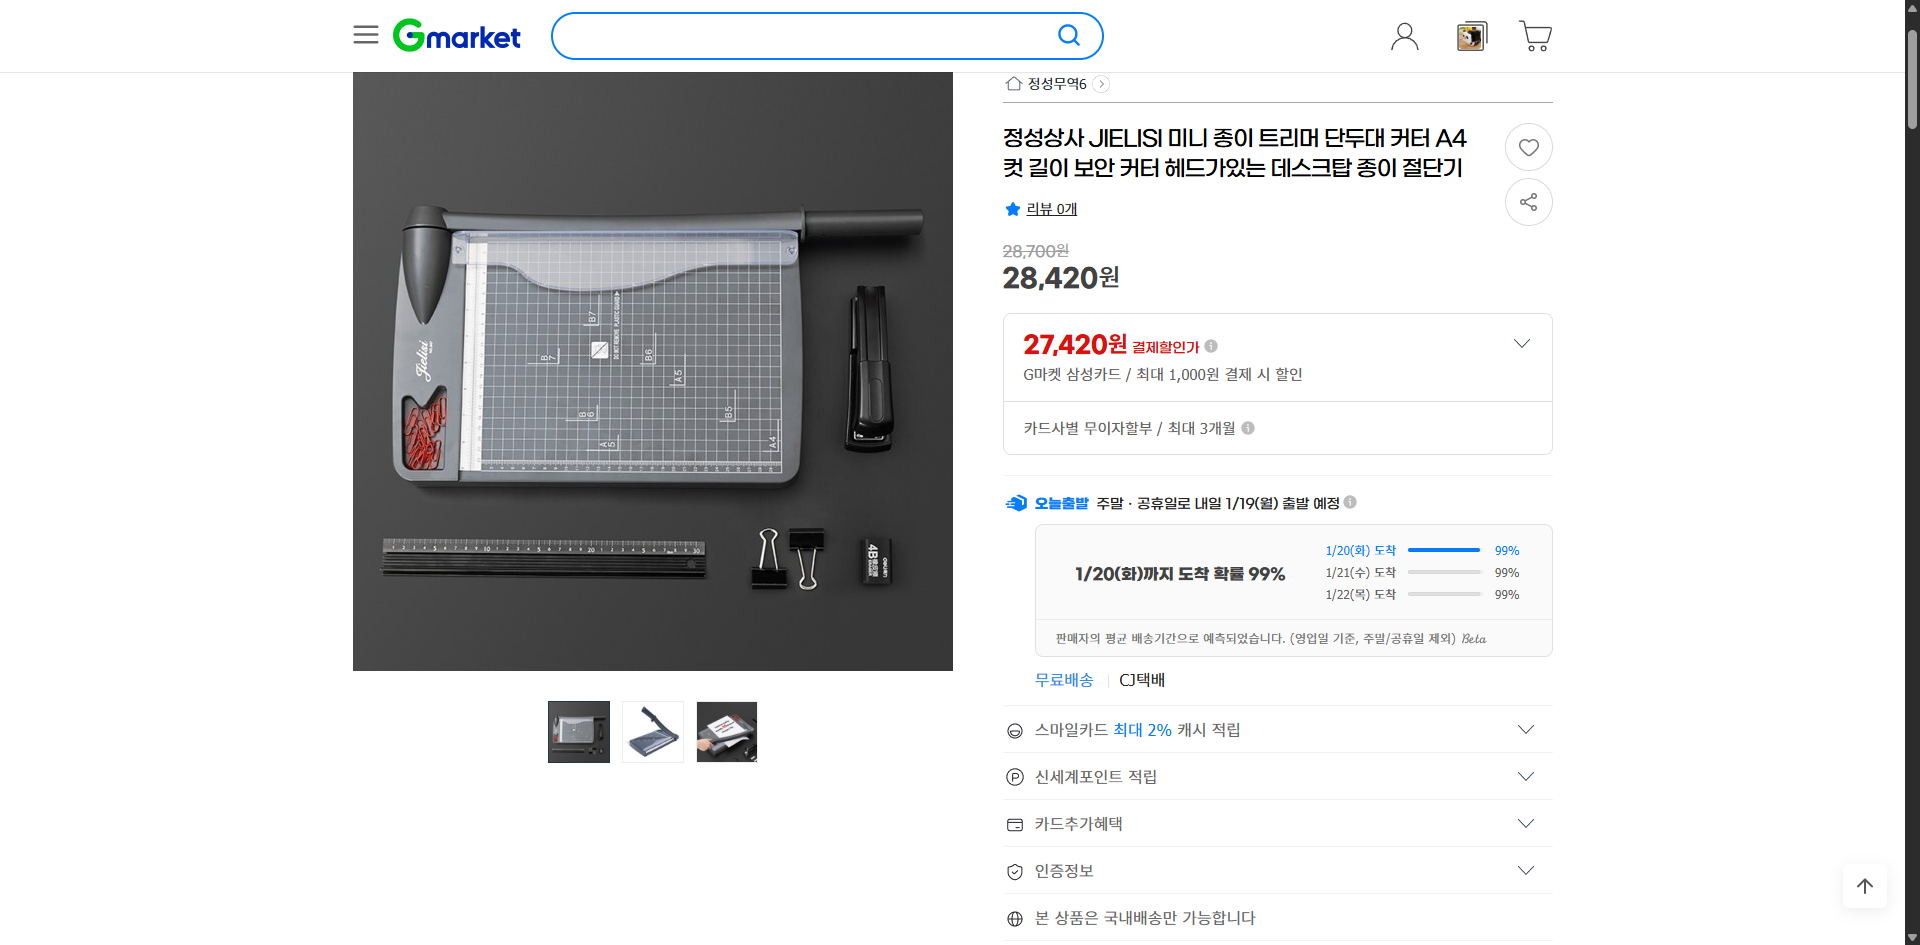Open the user profile icon

(1404, 36)
